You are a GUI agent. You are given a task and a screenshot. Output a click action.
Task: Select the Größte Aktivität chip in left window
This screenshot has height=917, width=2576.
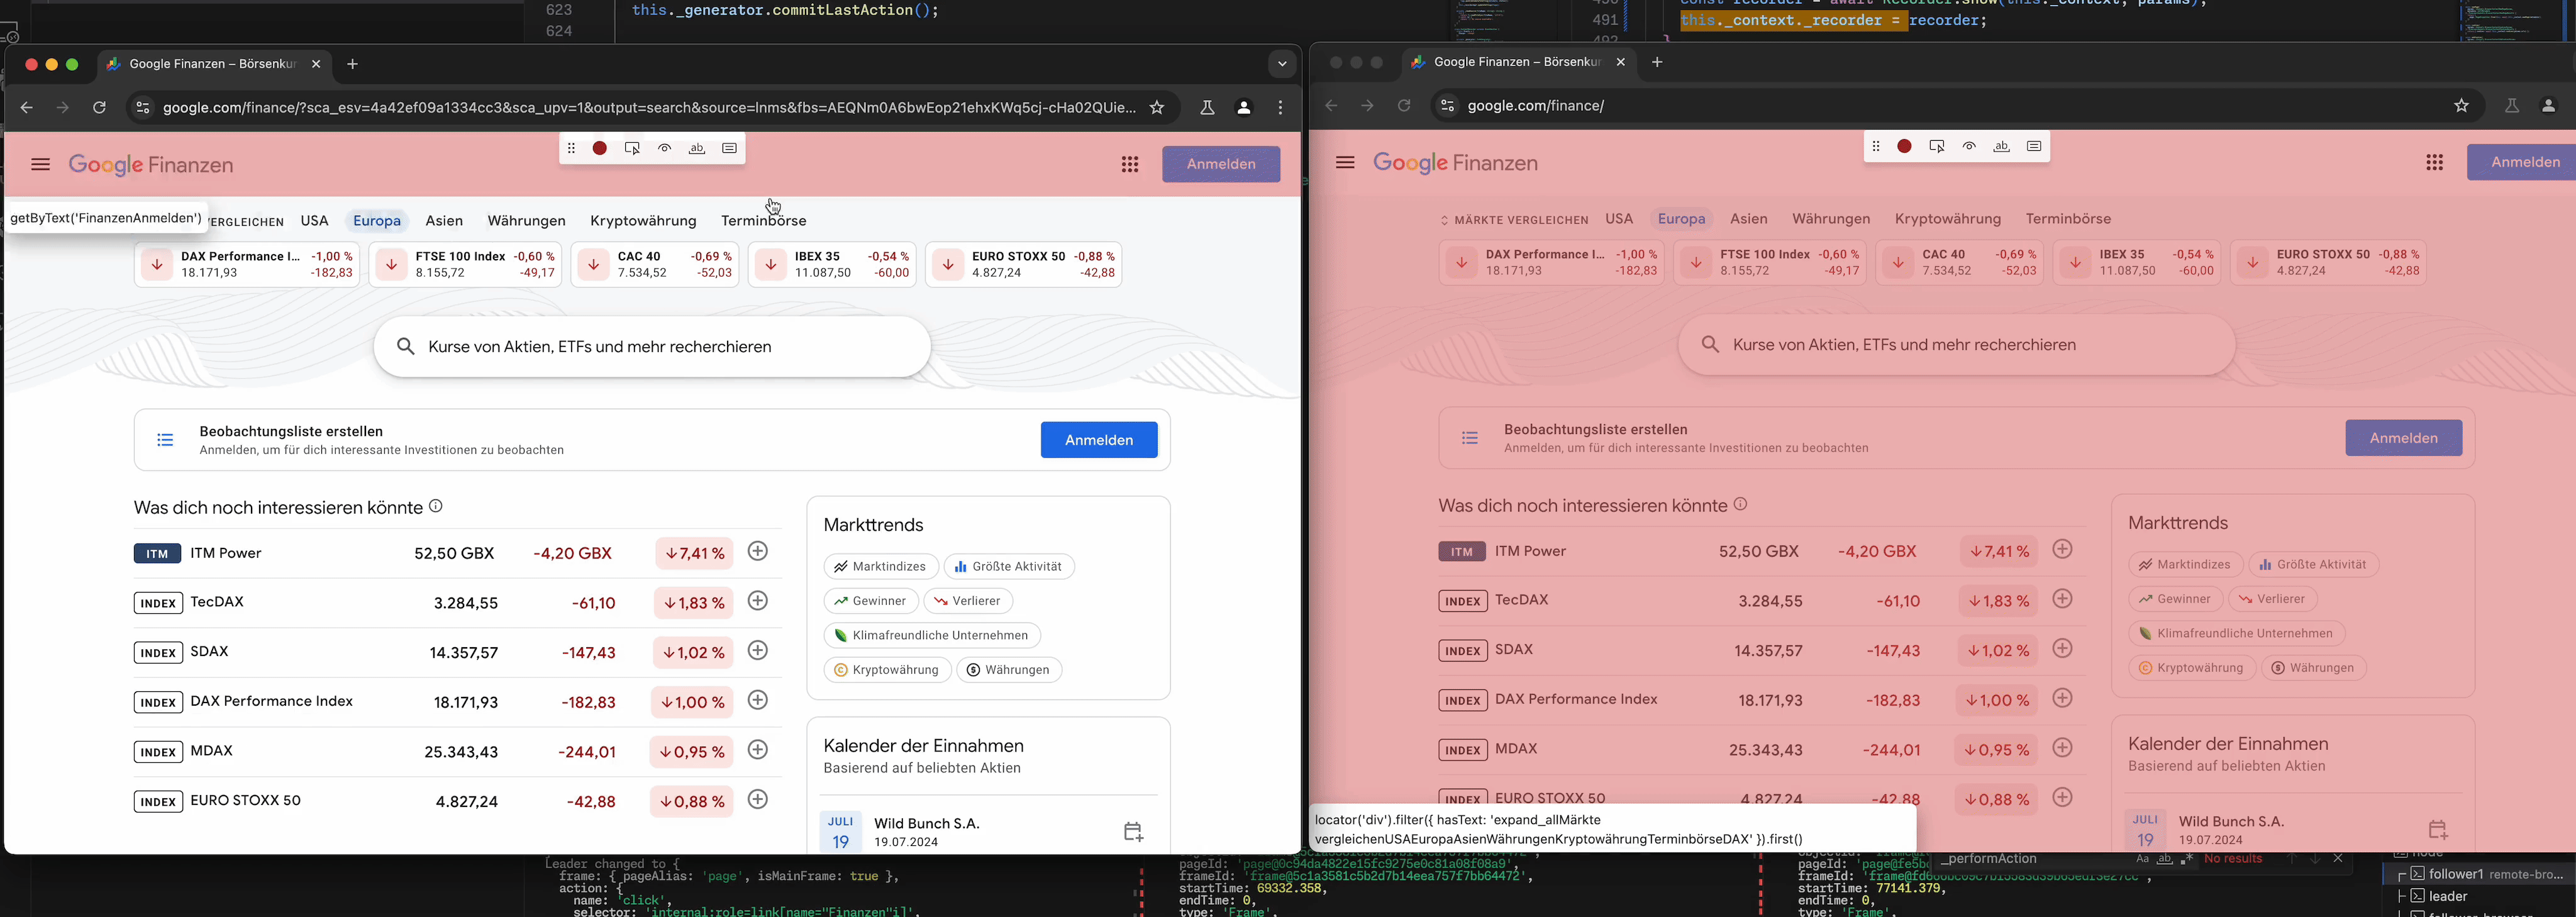[1009, 567]
